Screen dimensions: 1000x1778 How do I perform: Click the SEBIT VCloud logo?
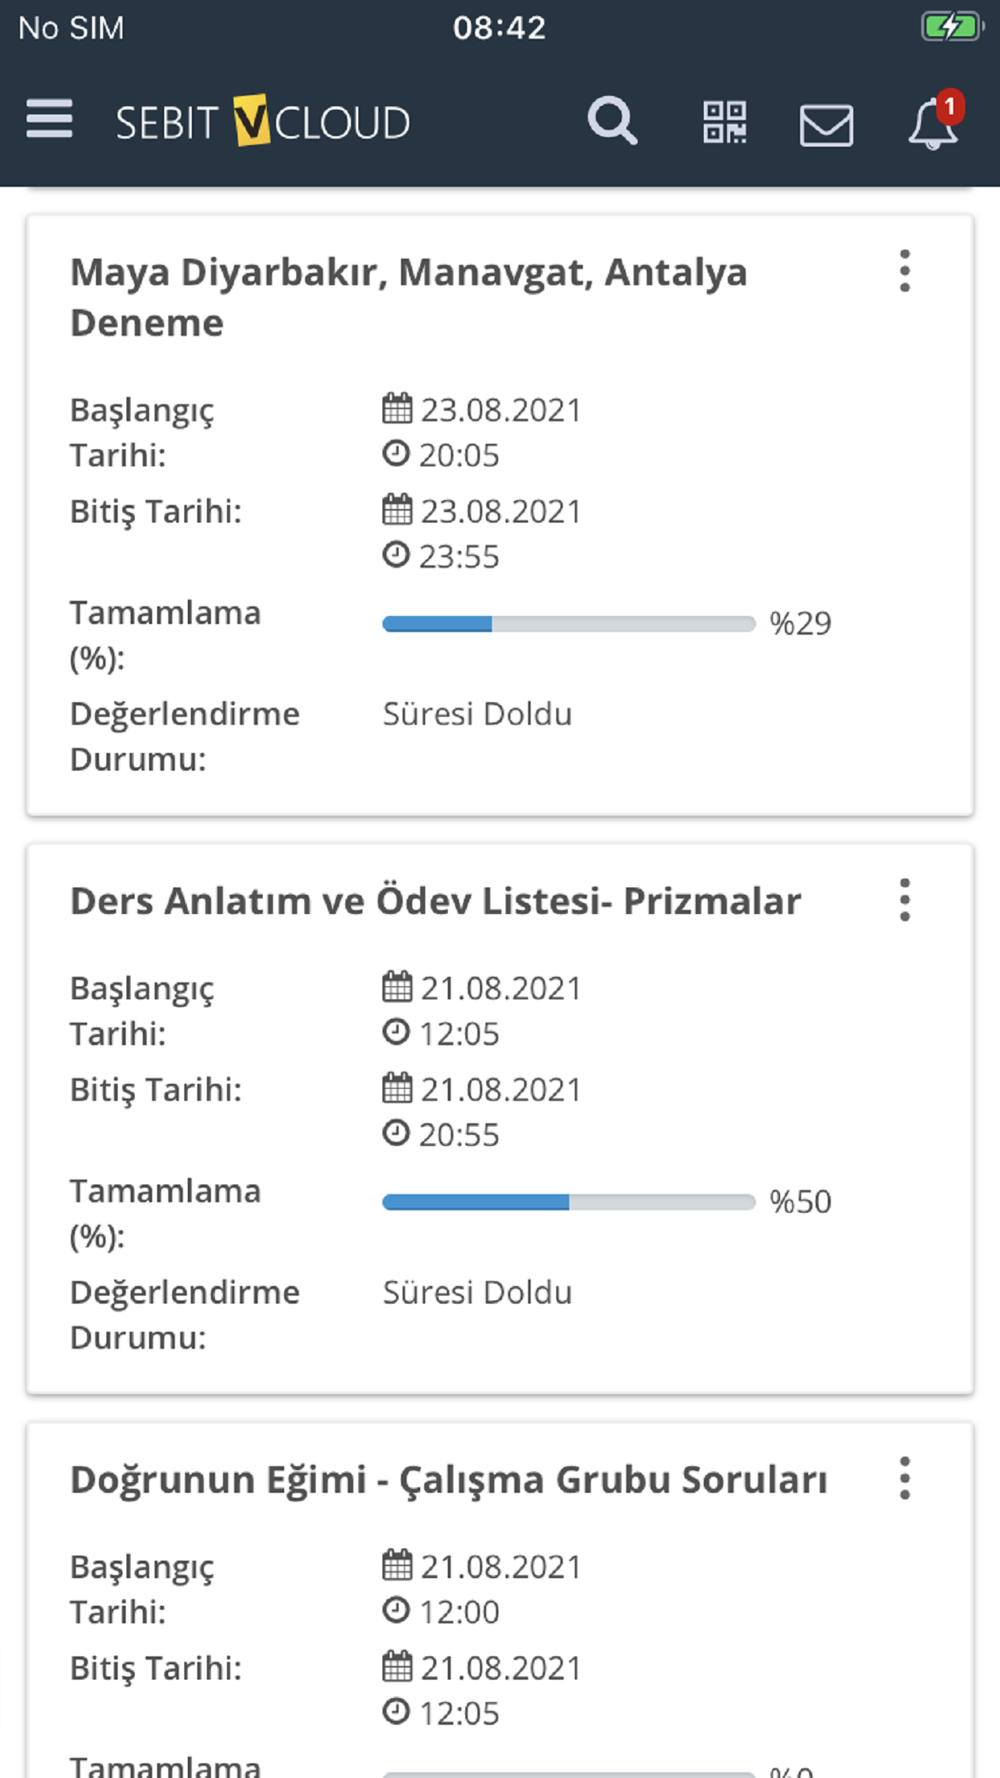pyautogui.click(x=262, y=122)
